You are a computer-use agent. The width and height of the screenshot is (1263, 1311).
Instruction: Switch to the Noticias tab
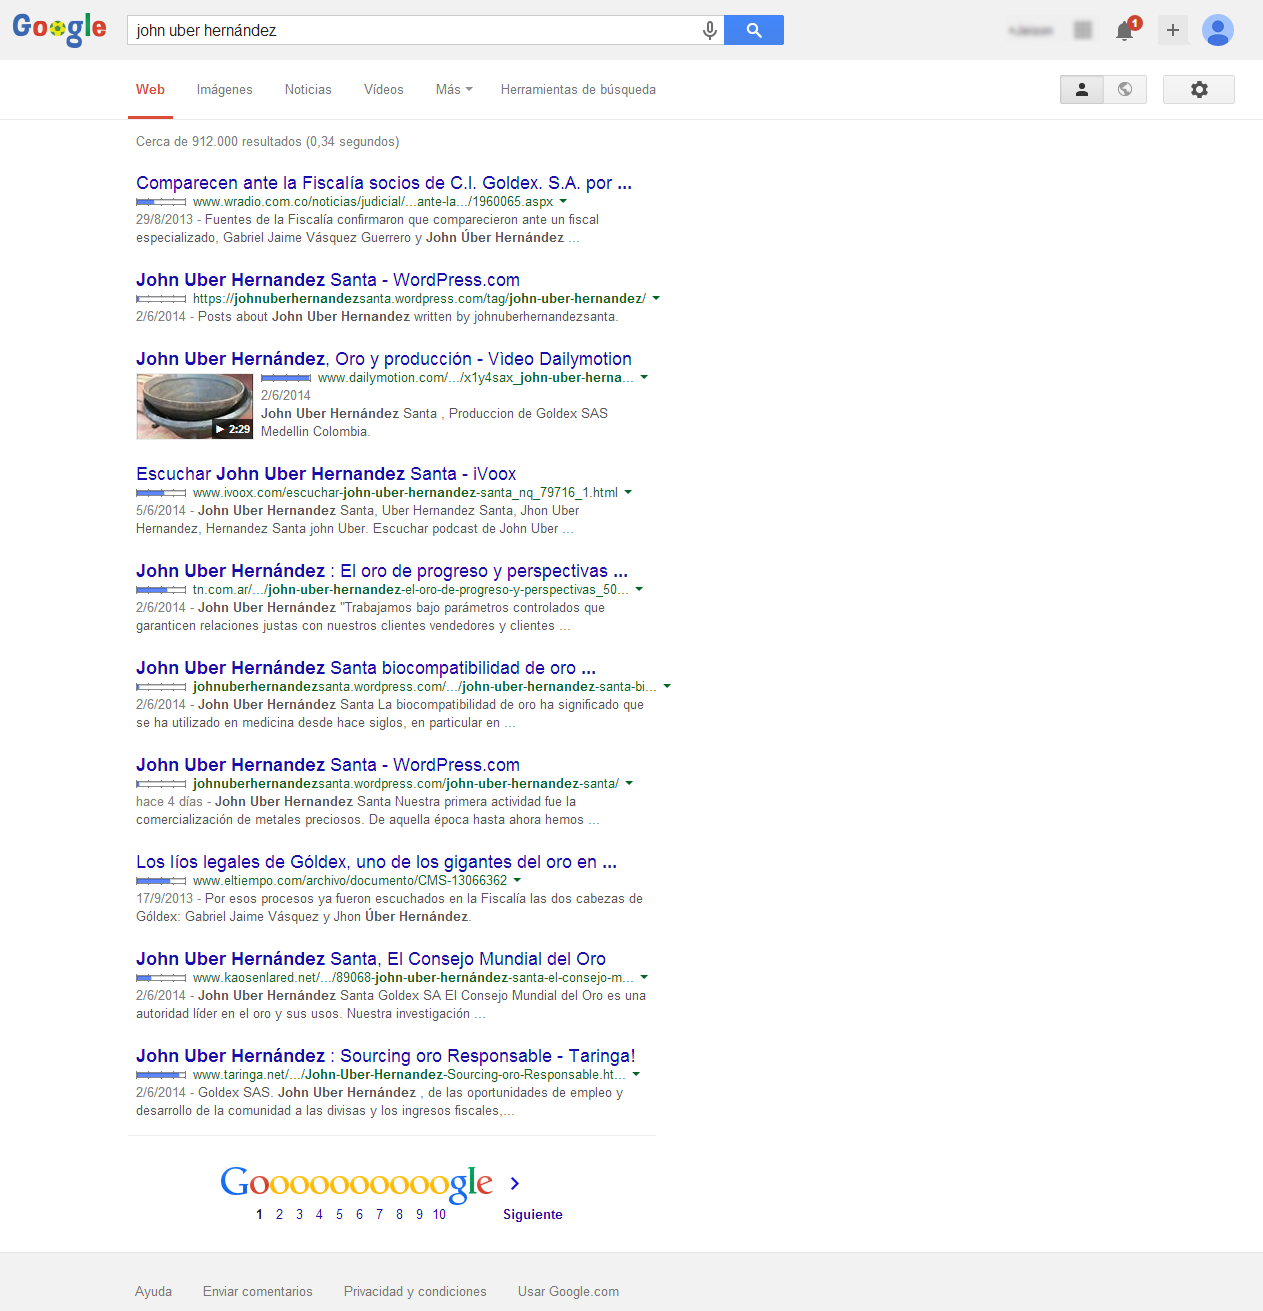pyautogui.click(x=308, y=89)
